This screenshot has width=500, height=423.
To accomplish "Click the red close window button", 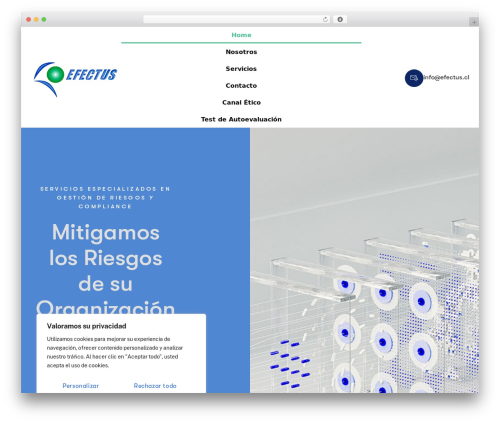I will pos(29,19).
